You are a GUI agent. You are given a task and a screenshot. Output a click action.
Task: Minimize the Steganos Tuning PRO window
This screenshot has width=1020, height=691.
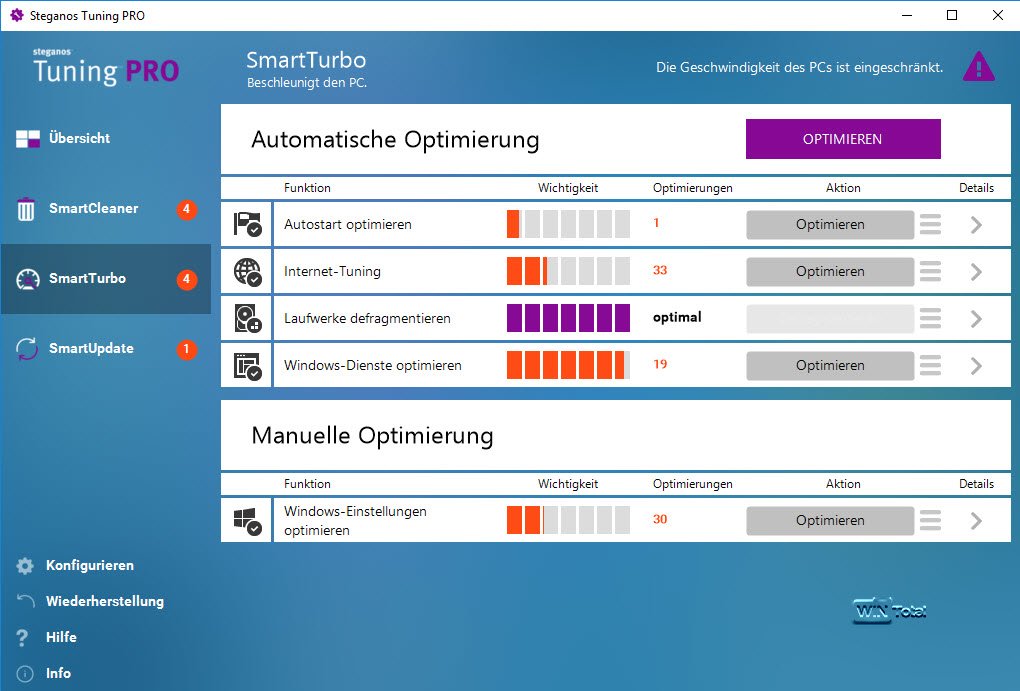907,15
